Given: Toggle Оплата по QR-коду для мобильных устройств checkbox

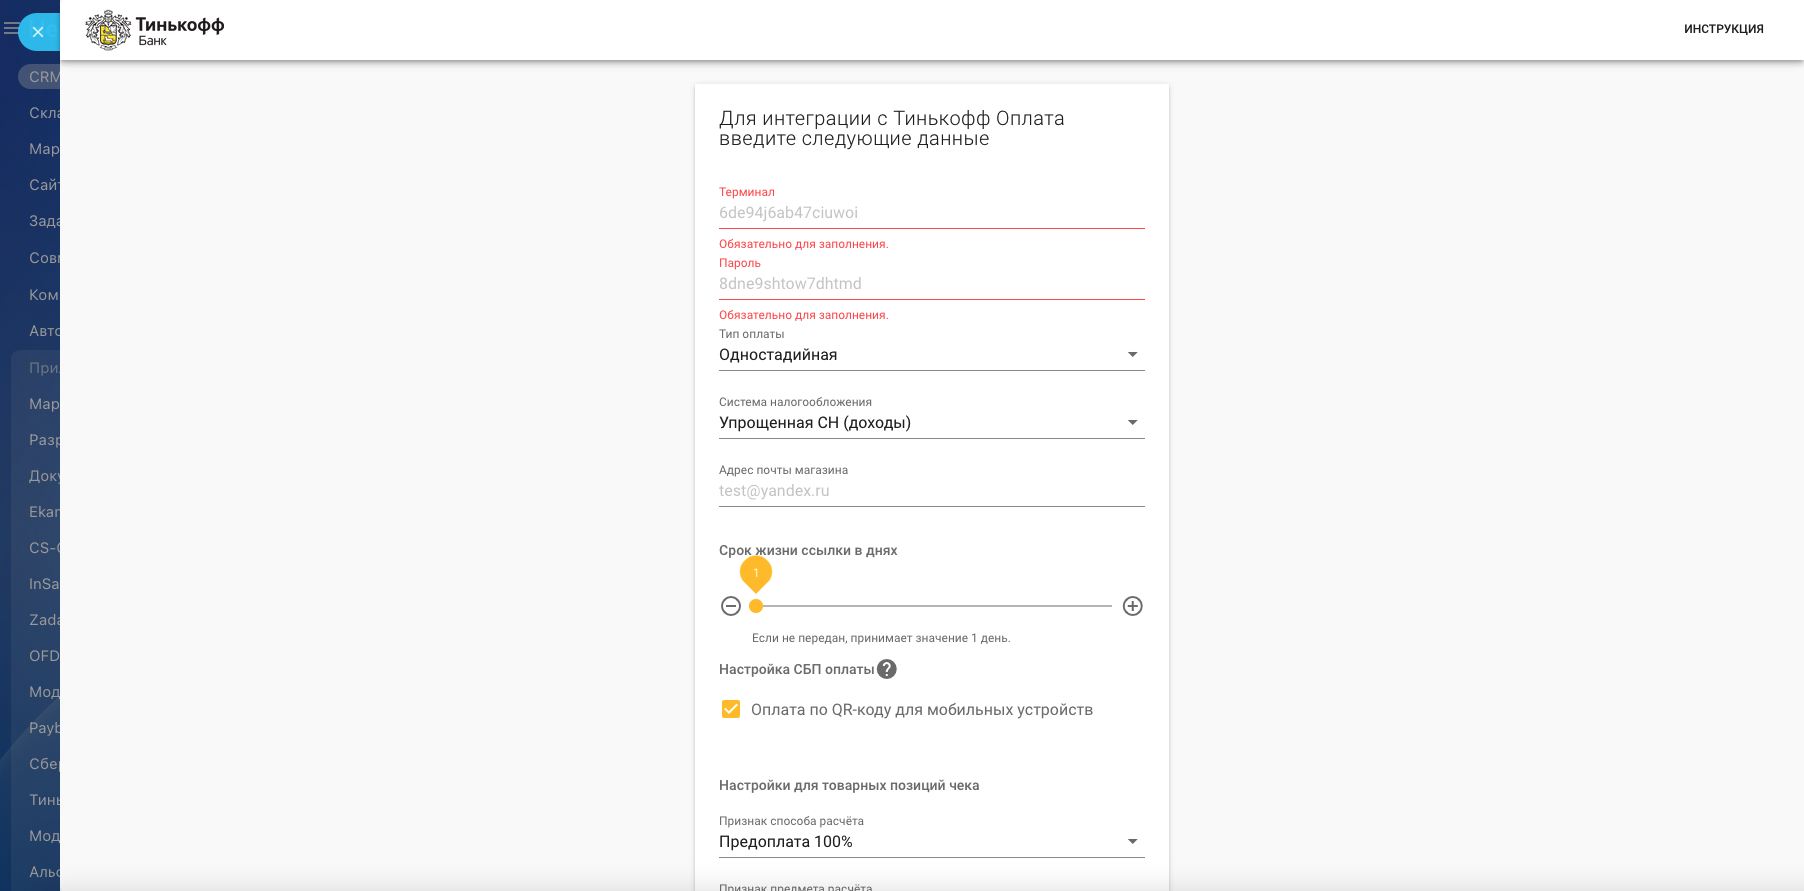Looking at the screenshot, I should 731,709.
